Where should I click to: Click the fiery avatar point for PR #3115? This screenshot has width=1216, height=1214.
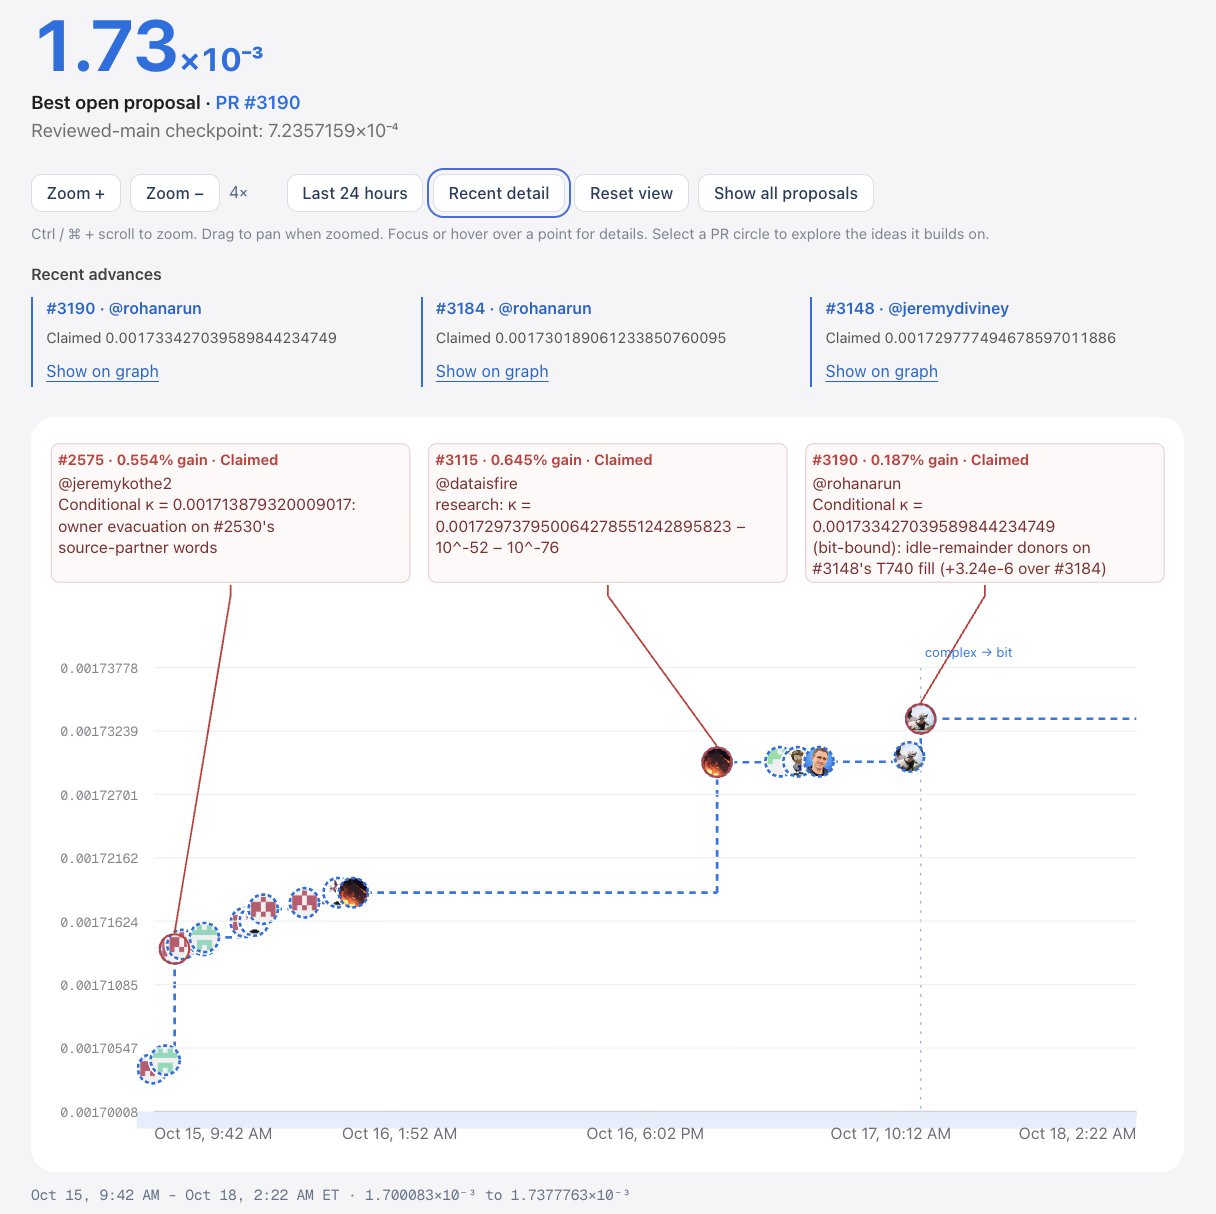(716, 762)
